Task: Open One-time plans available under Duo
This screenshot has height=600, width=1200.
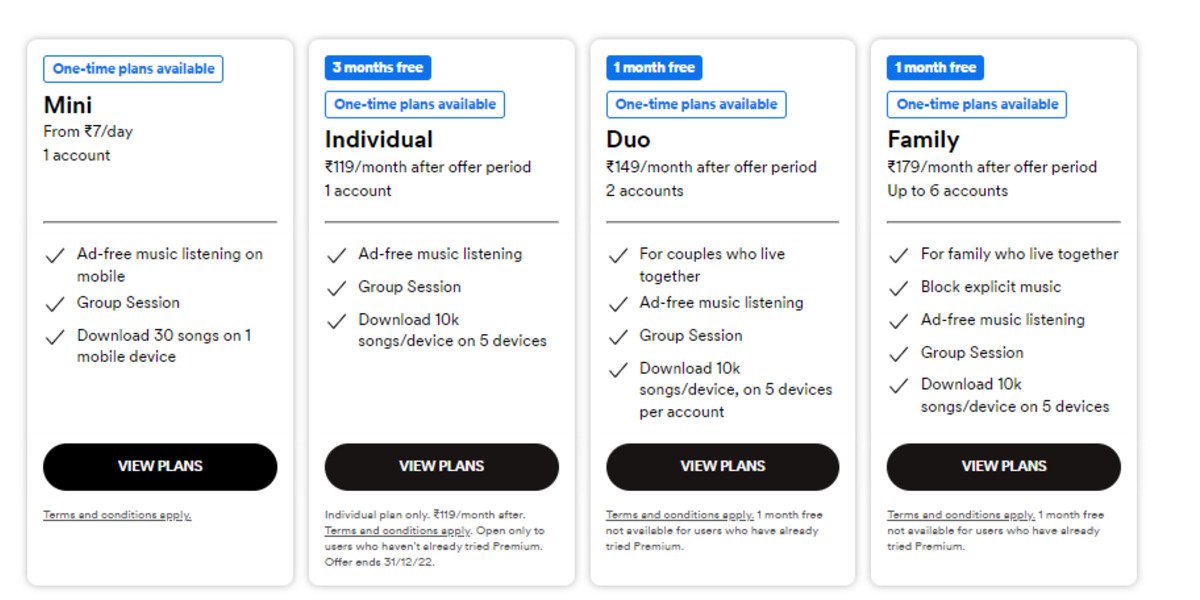Action: pos(696,104)
